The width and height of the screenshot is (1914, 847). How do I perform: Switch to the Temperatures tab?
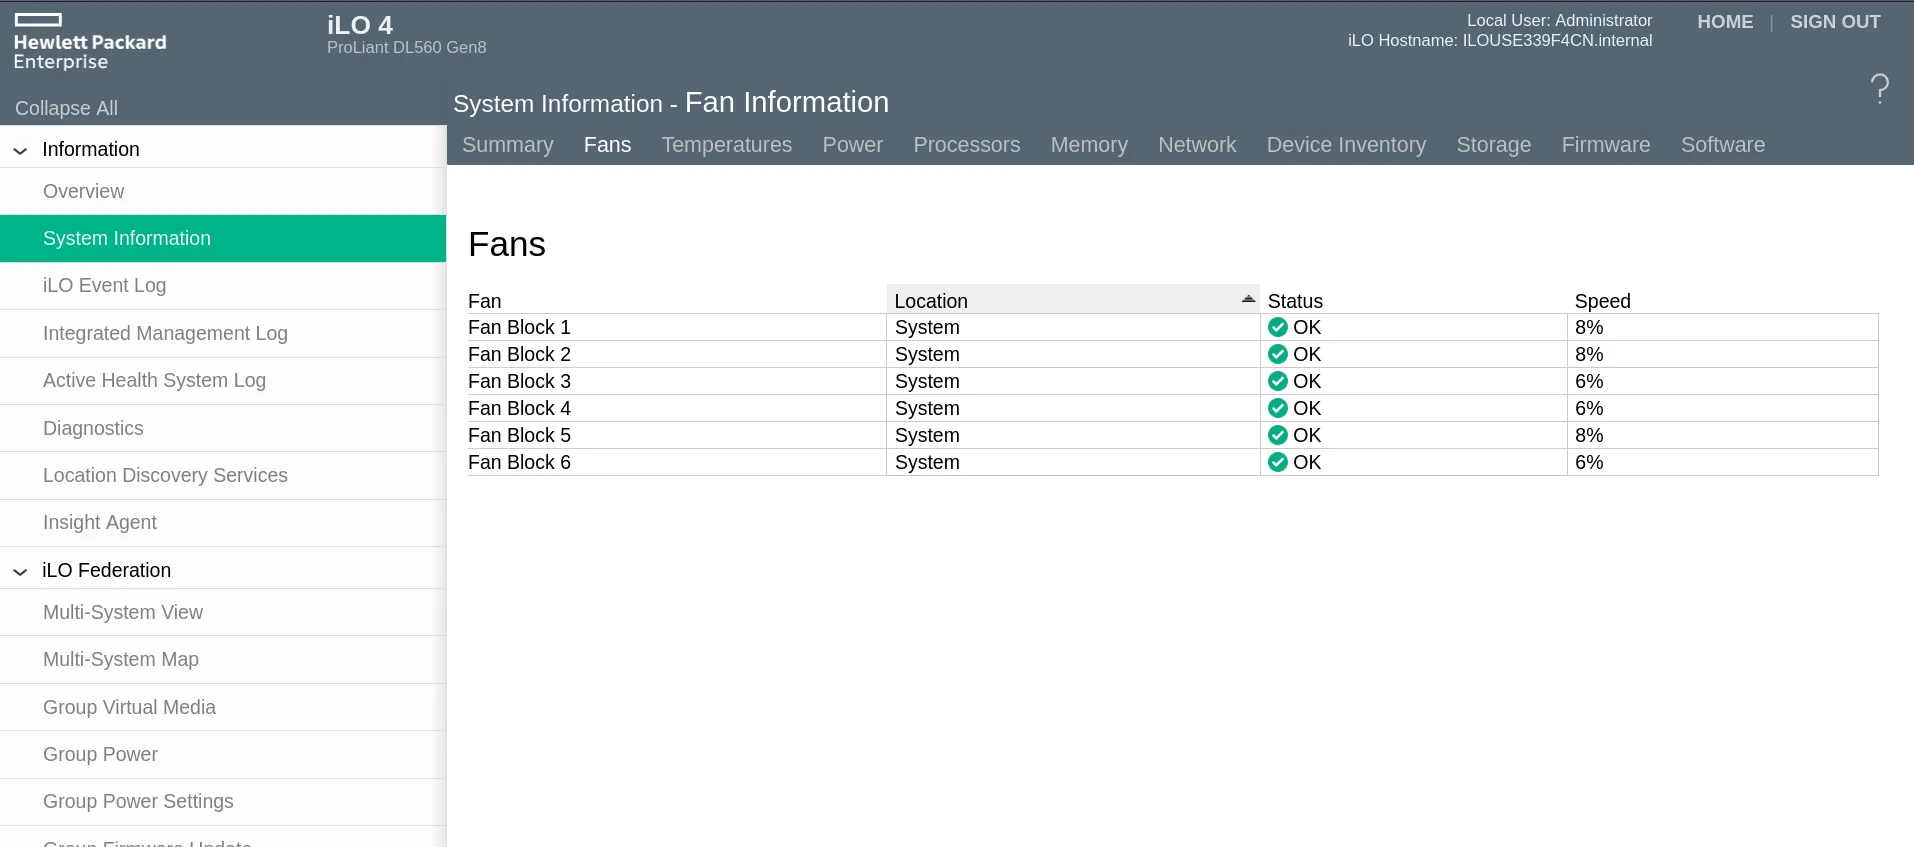[727, 145]
